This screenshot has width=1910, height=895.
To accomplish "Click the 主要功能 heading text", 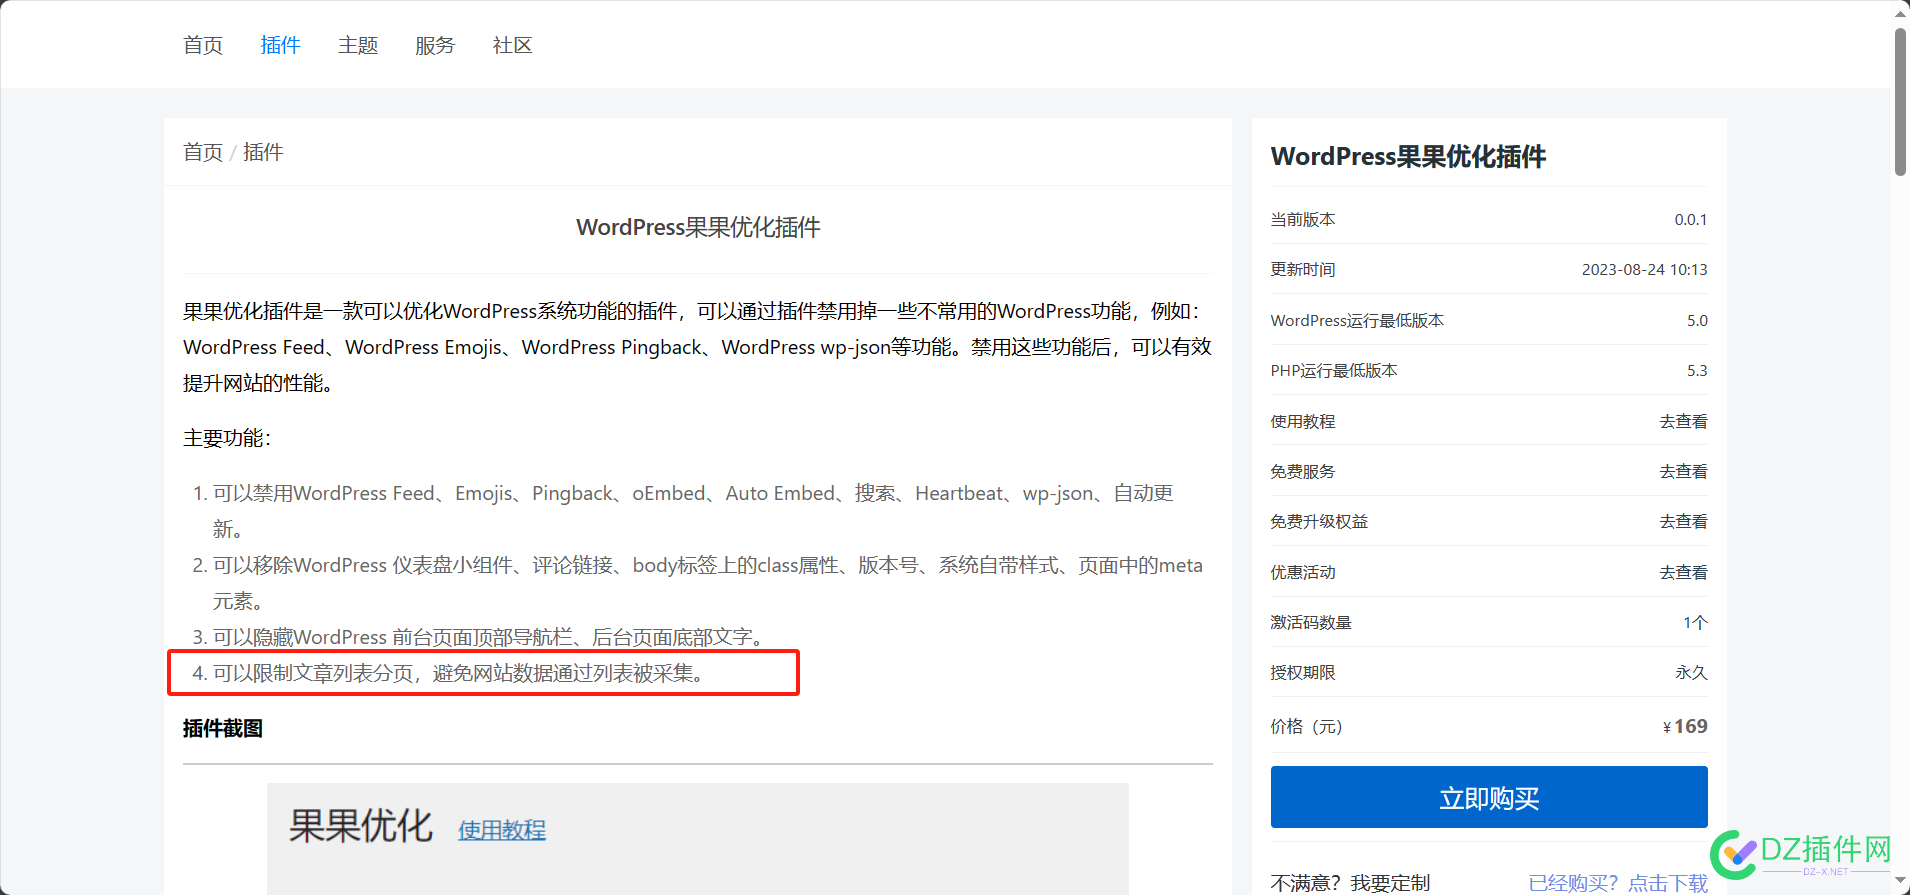I will [227, 438].
